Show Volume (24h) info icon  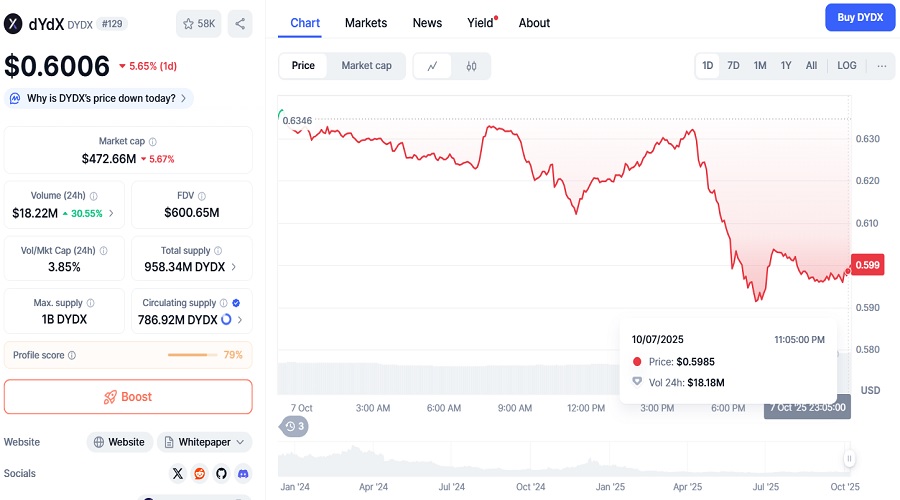pyautogui.click(x=94, y=196)
